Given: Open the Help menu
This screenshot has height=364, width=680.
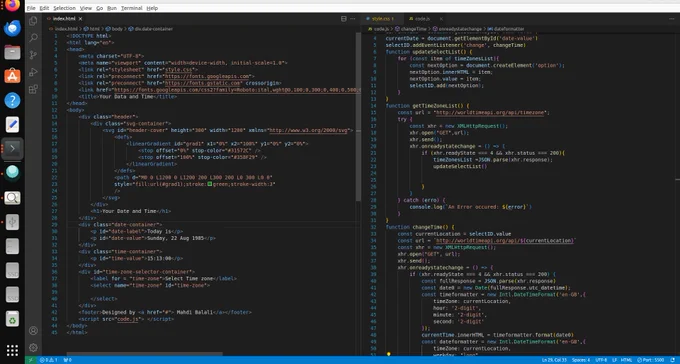Looking at the screenshot, I should point(152,8).
